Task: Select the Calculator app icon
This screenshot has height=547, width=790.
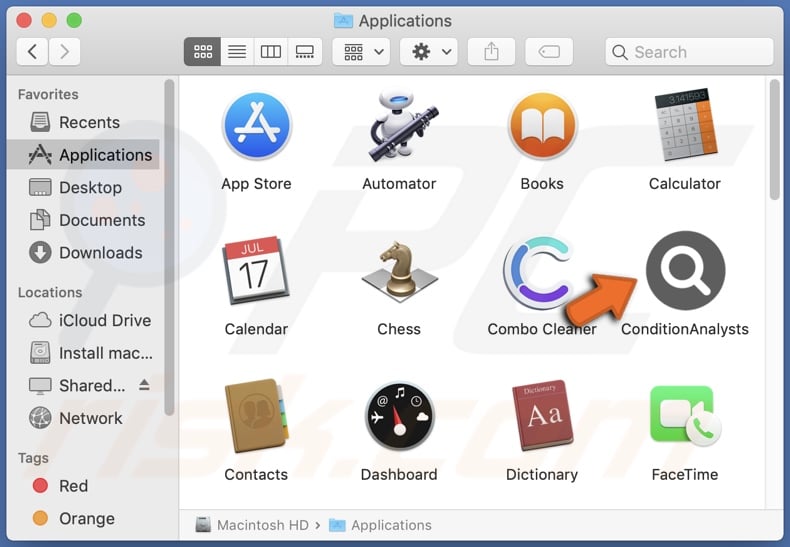Action: (685, 125)
